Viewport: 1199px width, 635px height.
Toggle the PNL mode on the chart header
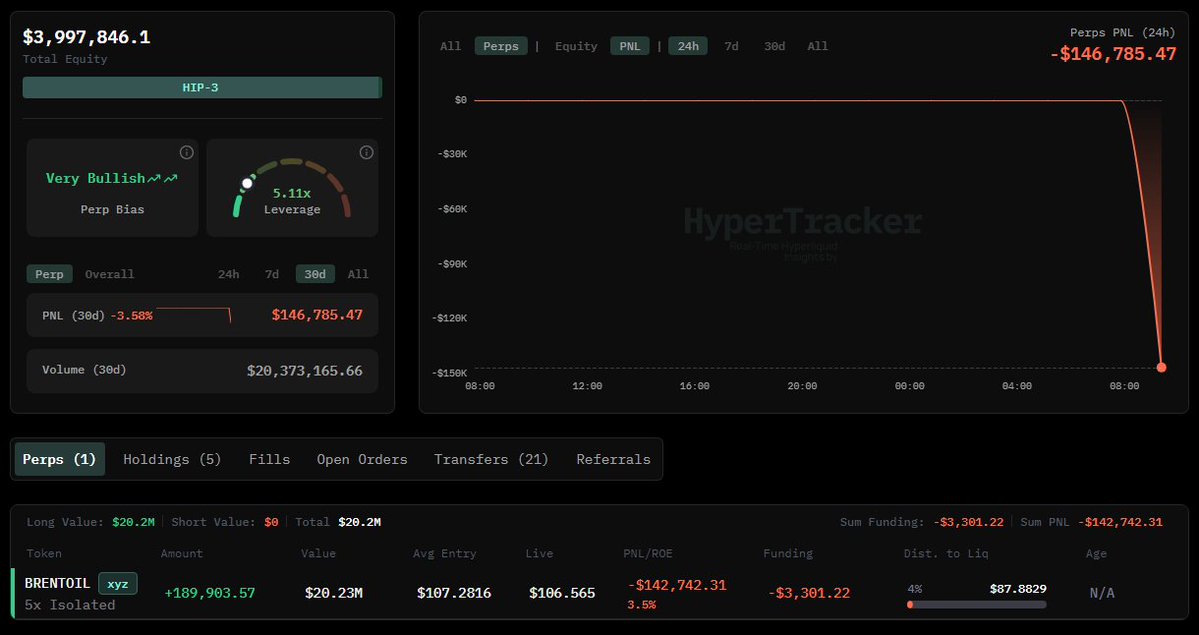pos(629,45)
